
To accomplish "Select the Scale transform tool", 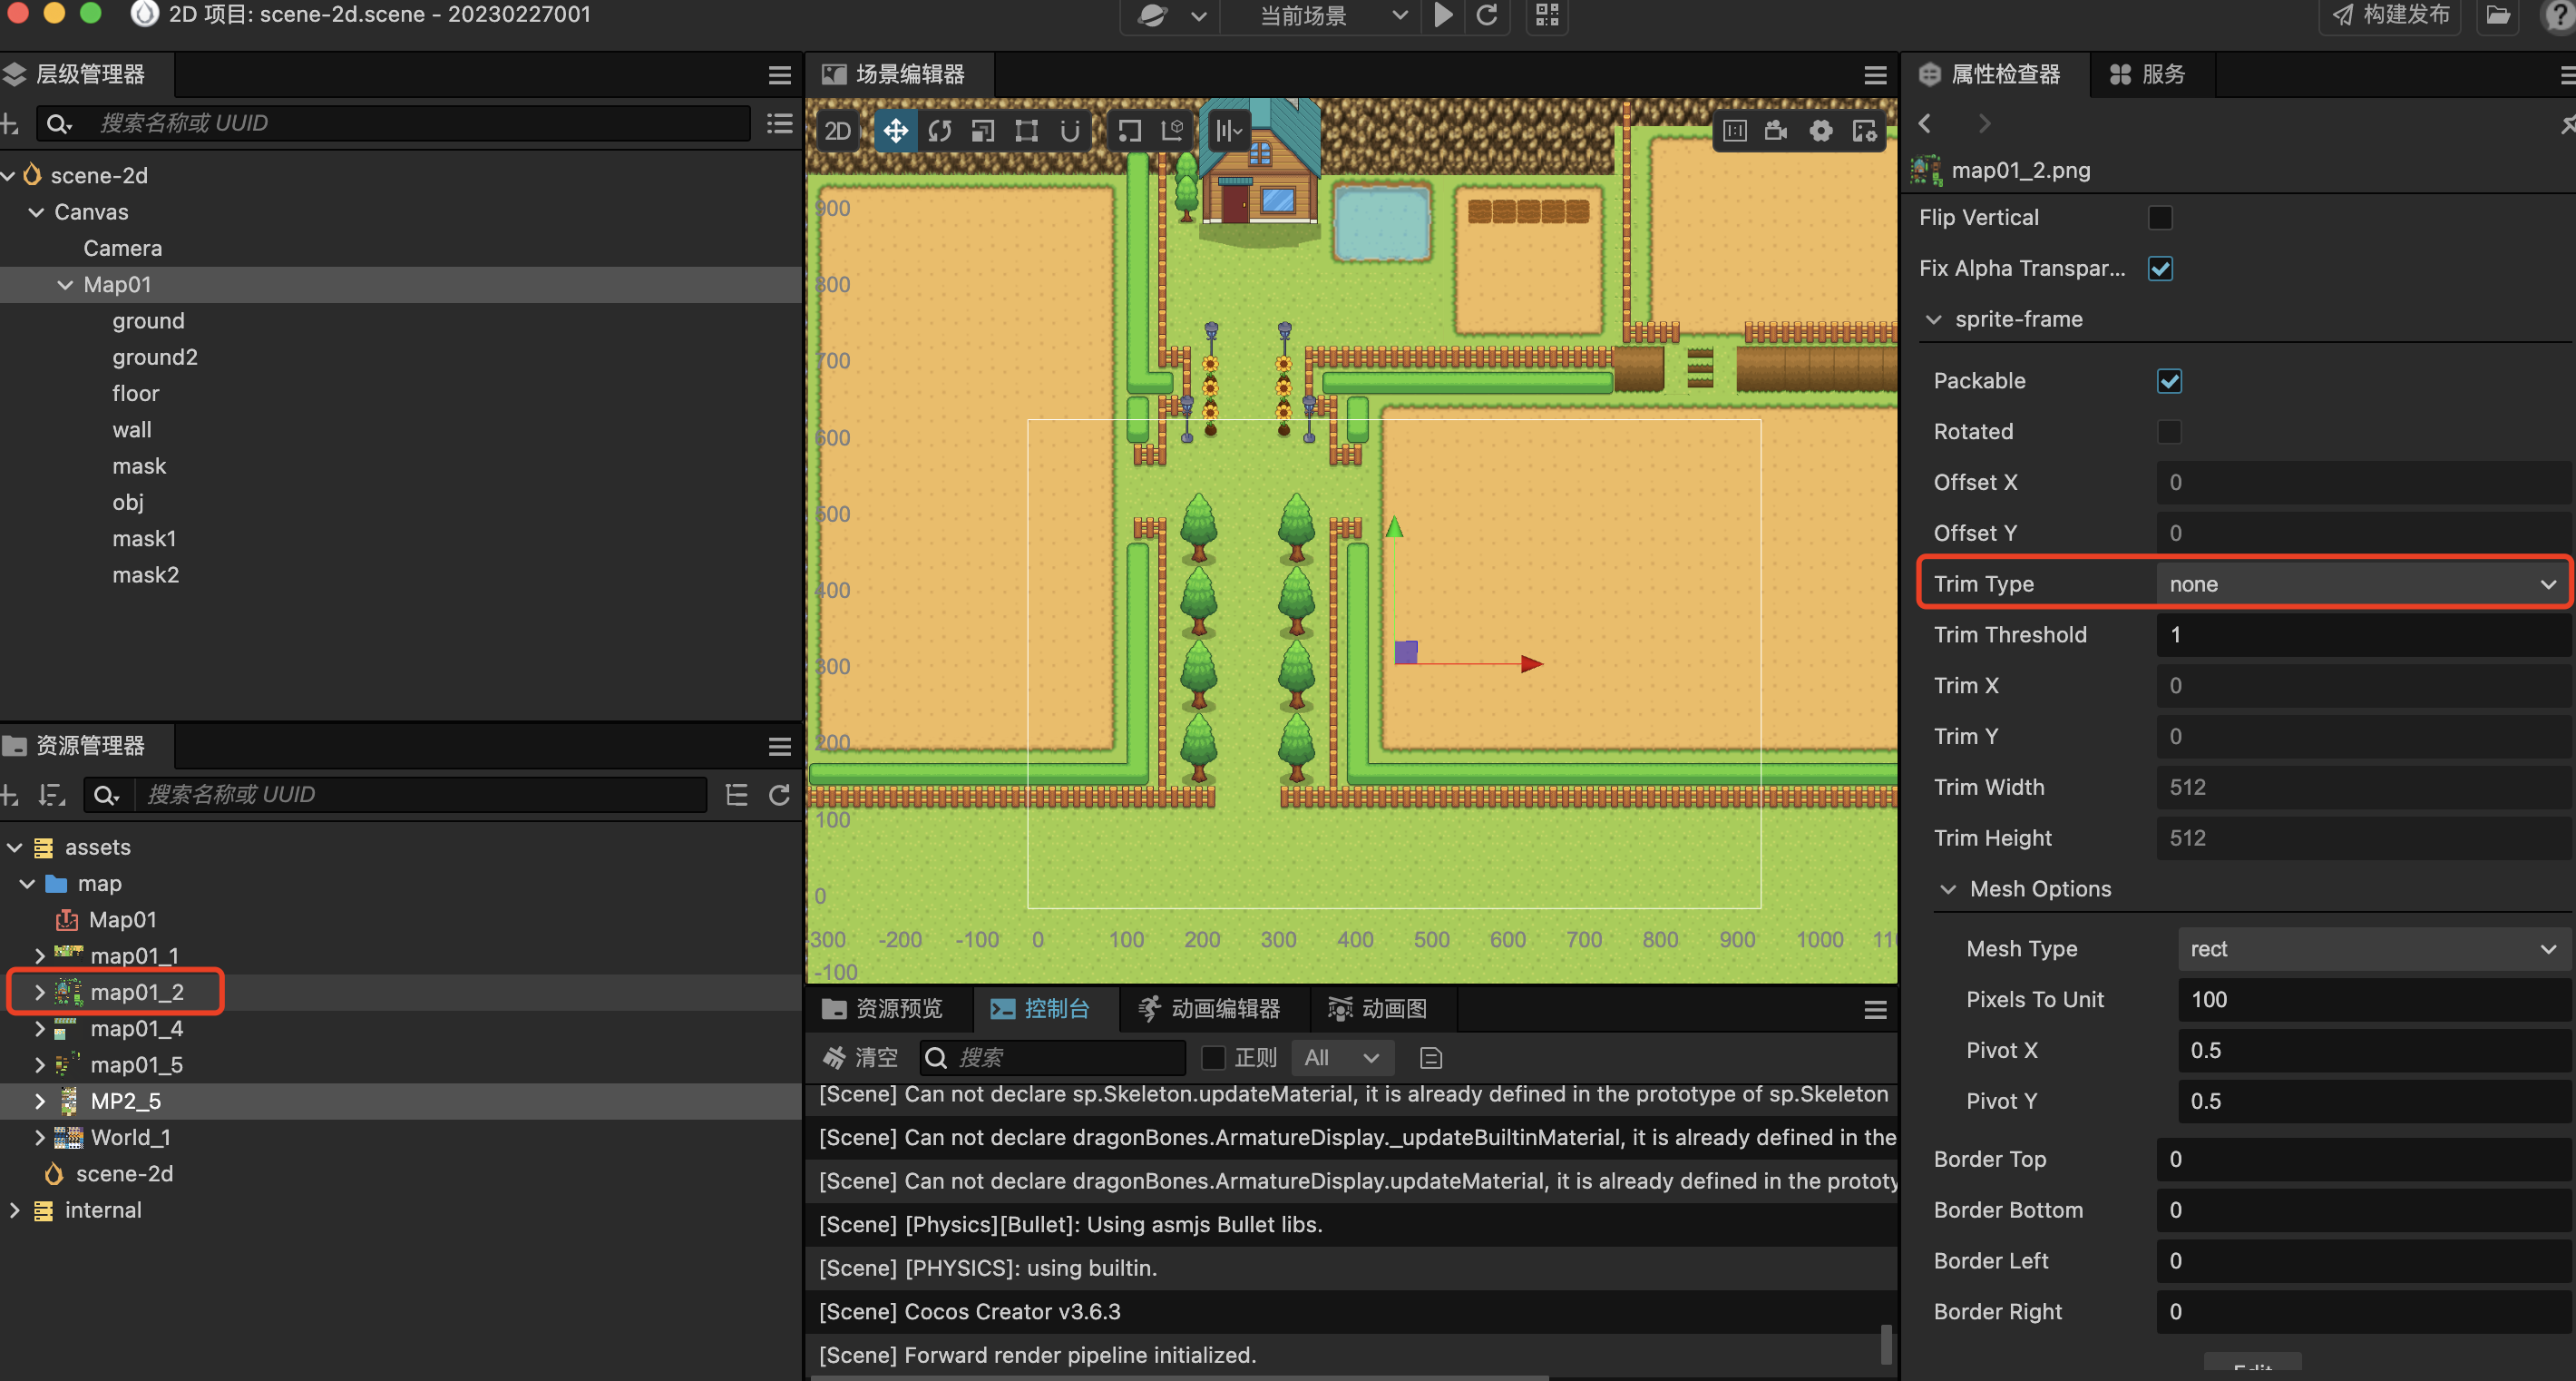I will 983,131.
